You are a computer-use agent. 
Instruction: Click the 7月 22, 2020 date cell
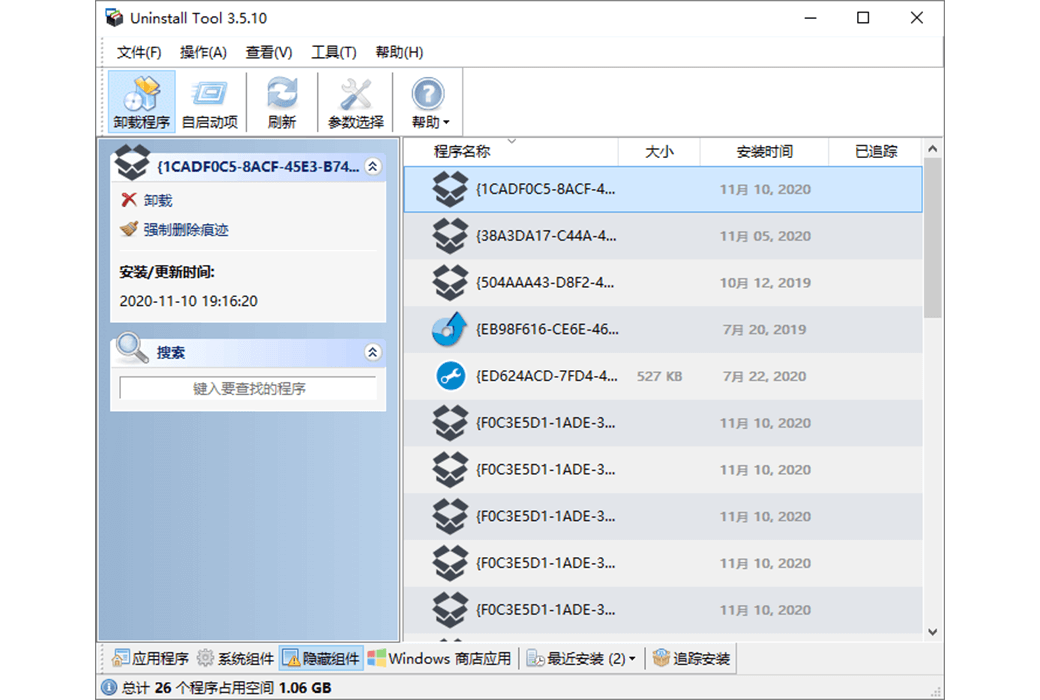pos(764,376)
